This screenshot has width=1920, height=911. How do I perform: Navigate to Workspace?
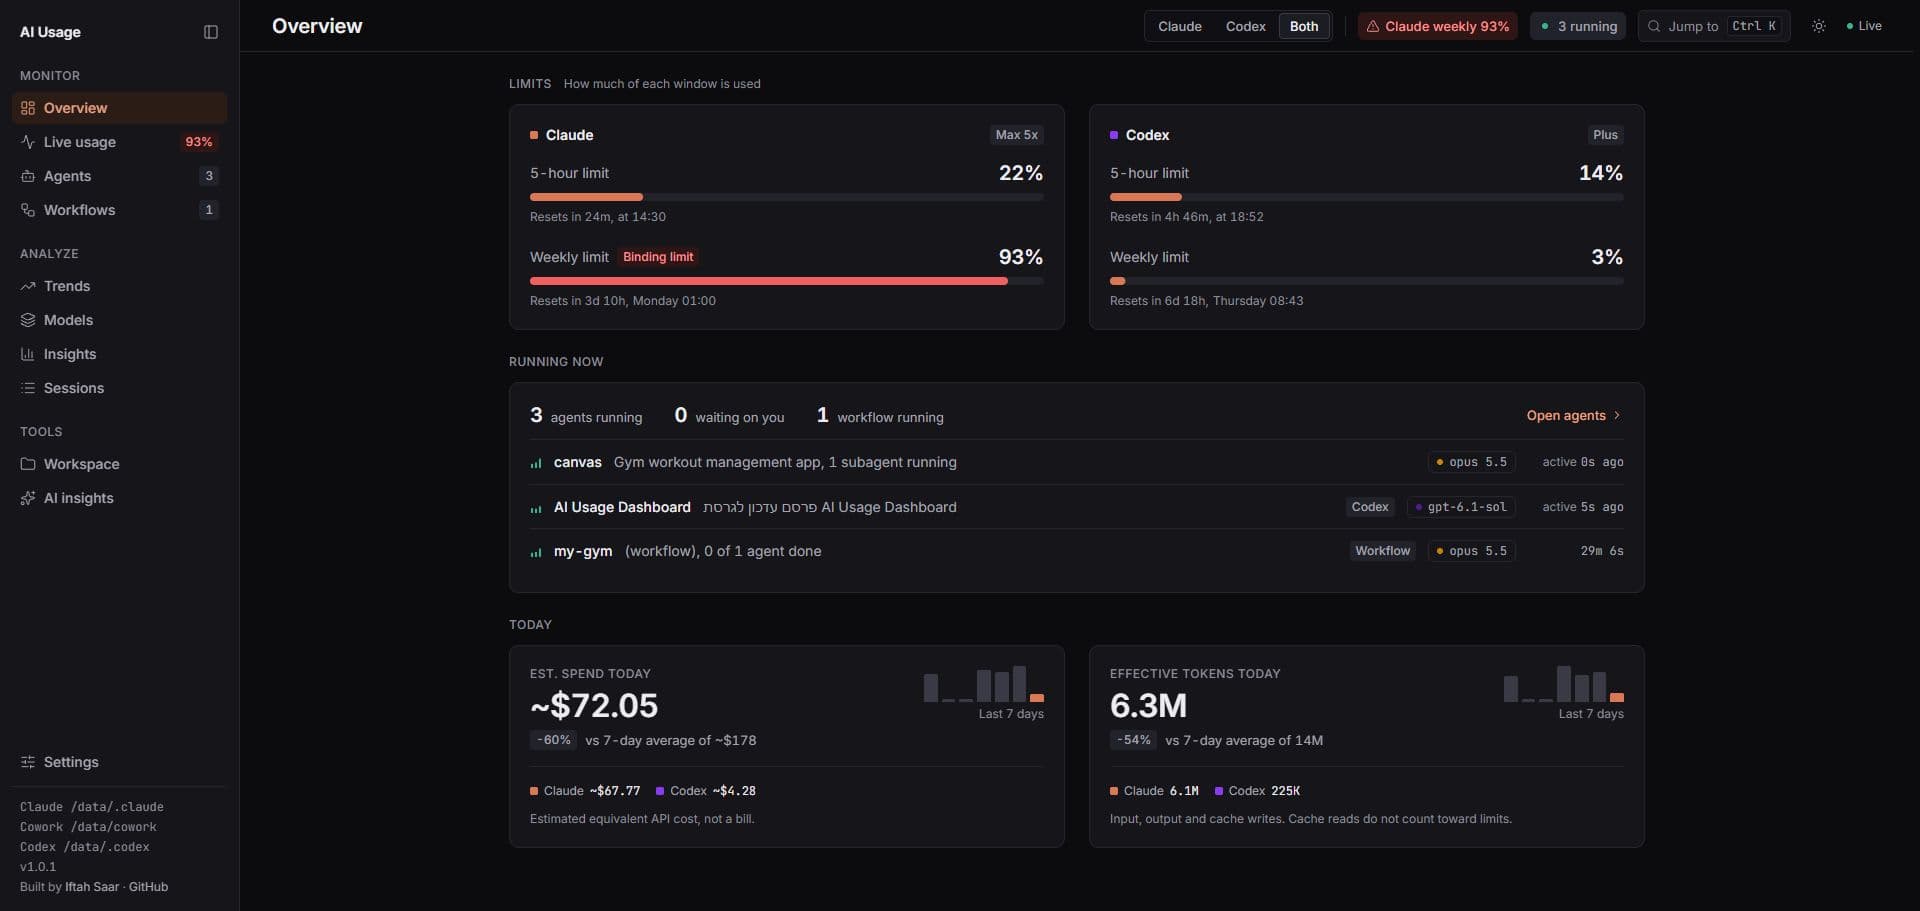pyautogui.click(x=120, y=464)
